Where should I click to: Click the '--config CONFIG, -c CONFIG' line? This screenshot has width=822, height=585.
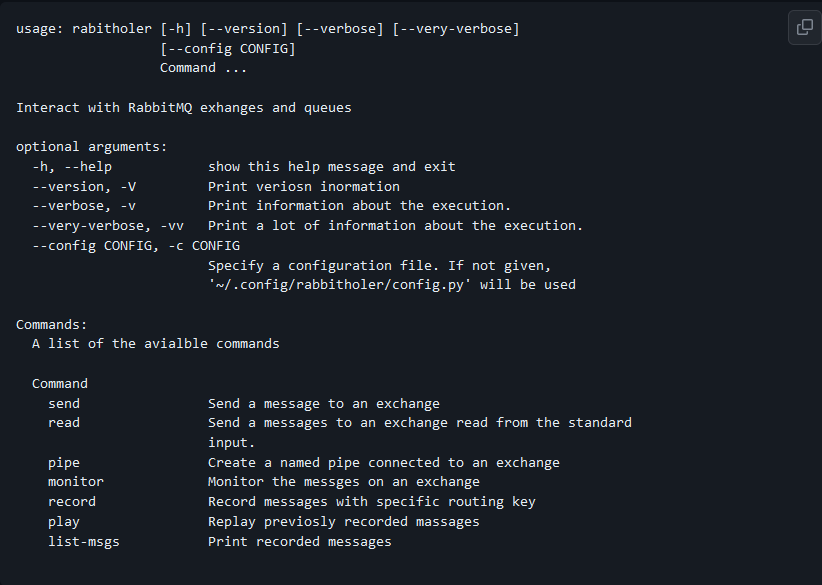[x=136, y=246]
